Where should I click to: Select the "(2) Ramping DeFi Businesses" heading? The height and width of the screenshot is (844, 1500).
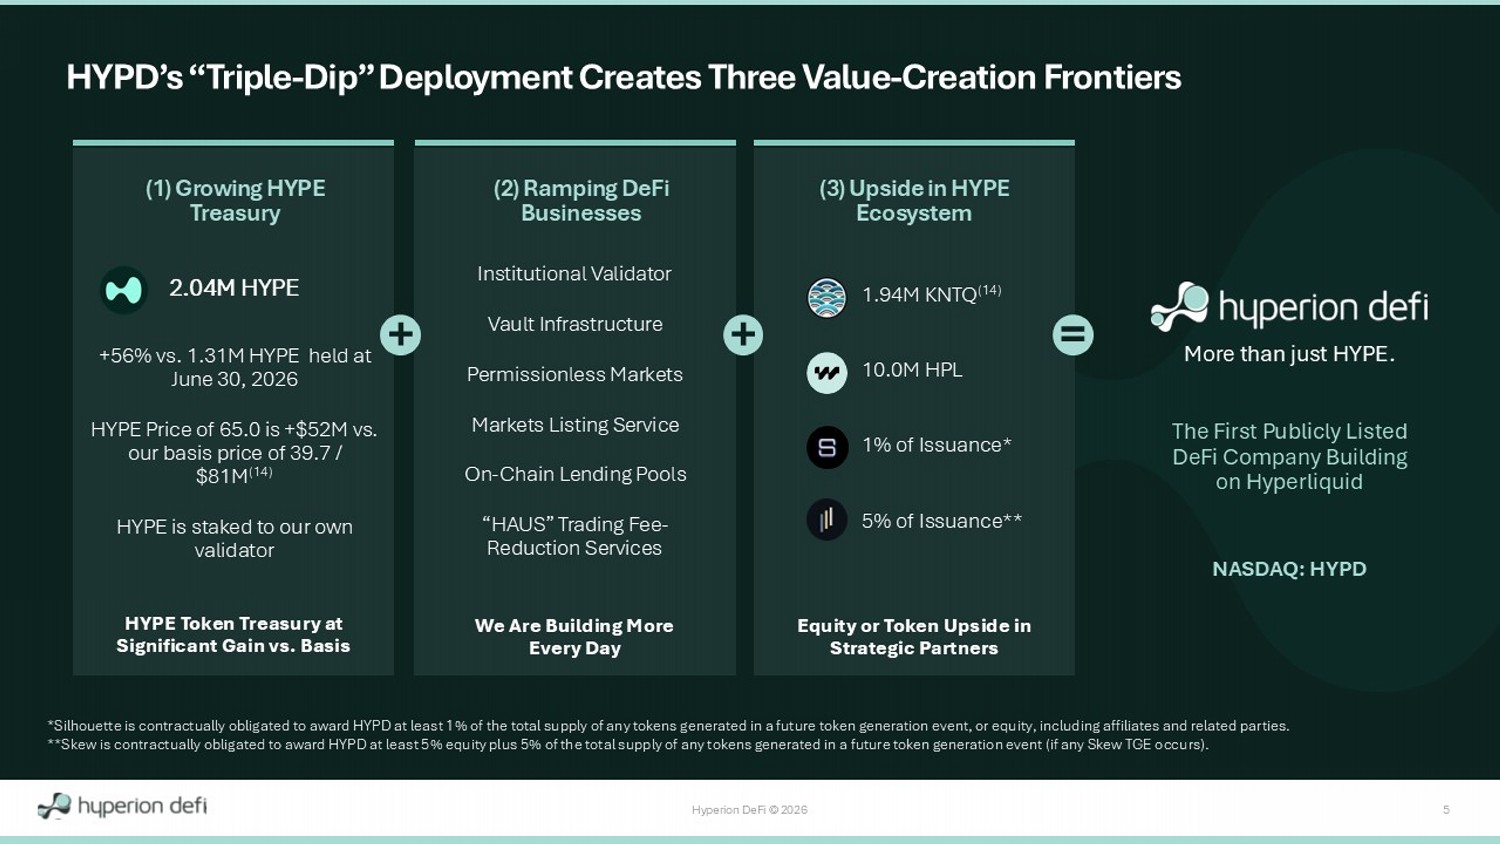tap(581, 200)
